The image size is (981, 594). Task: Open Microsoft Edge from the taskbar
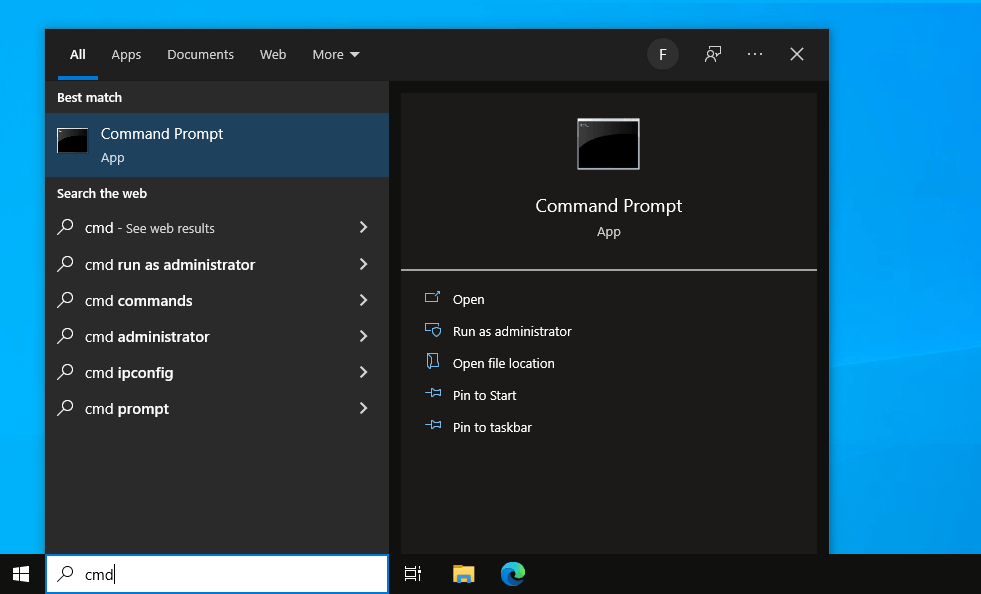513,573
